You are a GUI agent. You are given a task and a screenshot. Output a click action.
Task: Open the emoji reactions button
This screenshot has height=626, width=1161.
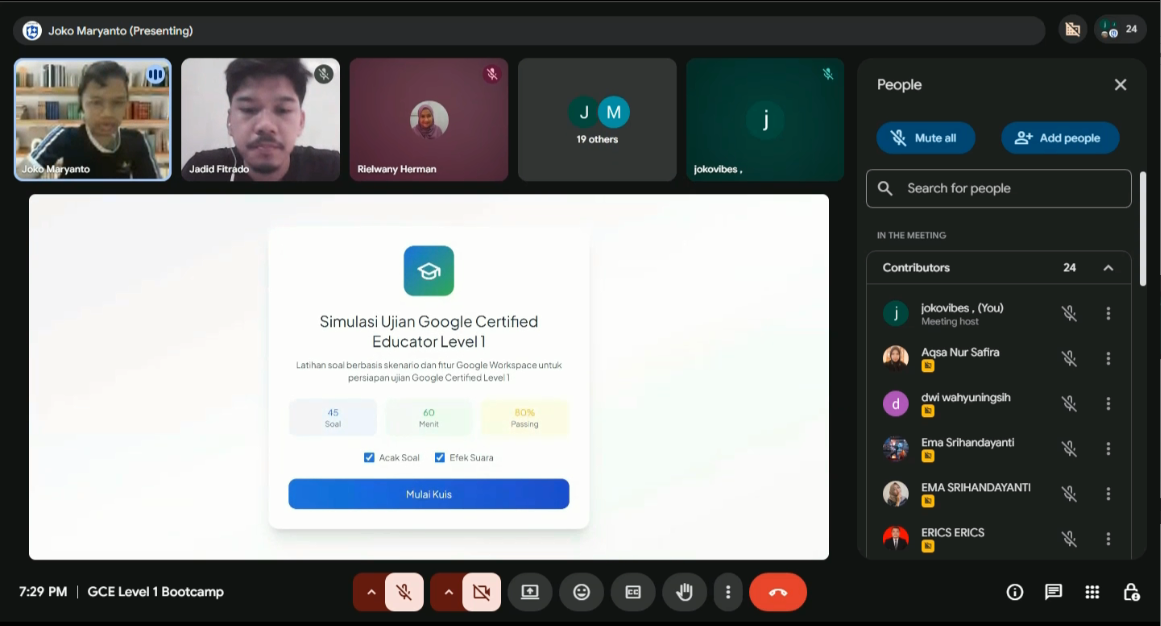coord(581,592)
